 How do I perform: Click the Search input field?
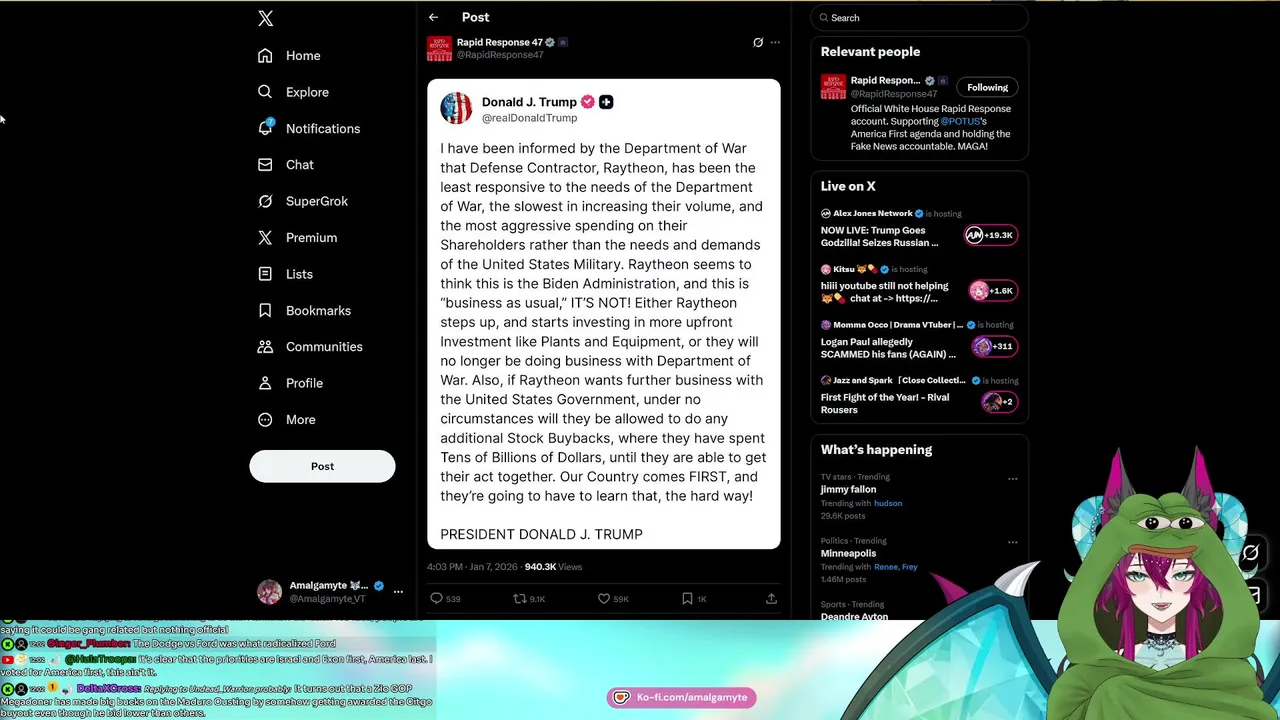tap(919, 17)
